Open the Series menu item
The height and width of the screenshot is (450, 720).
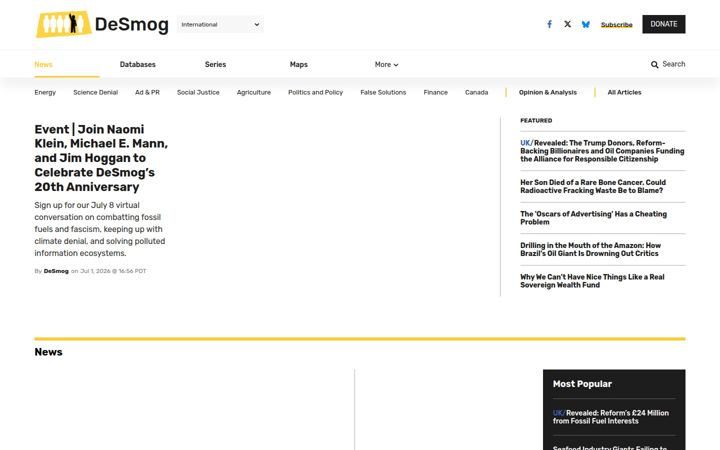215,65
